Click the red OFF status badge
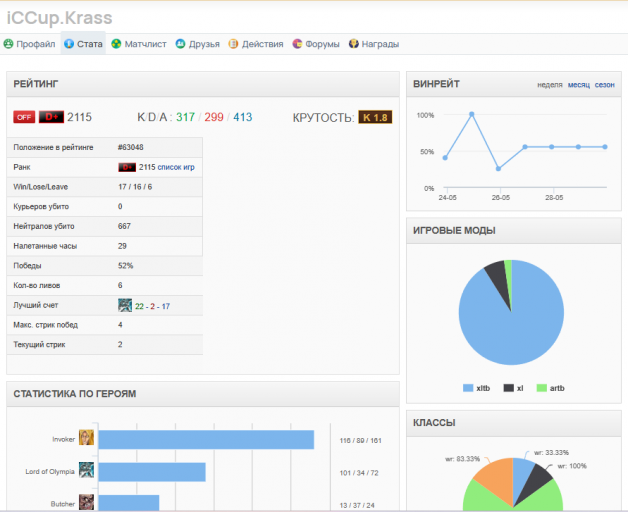The height and width of the screenshot is (512, 628). [x=24, y=117]
